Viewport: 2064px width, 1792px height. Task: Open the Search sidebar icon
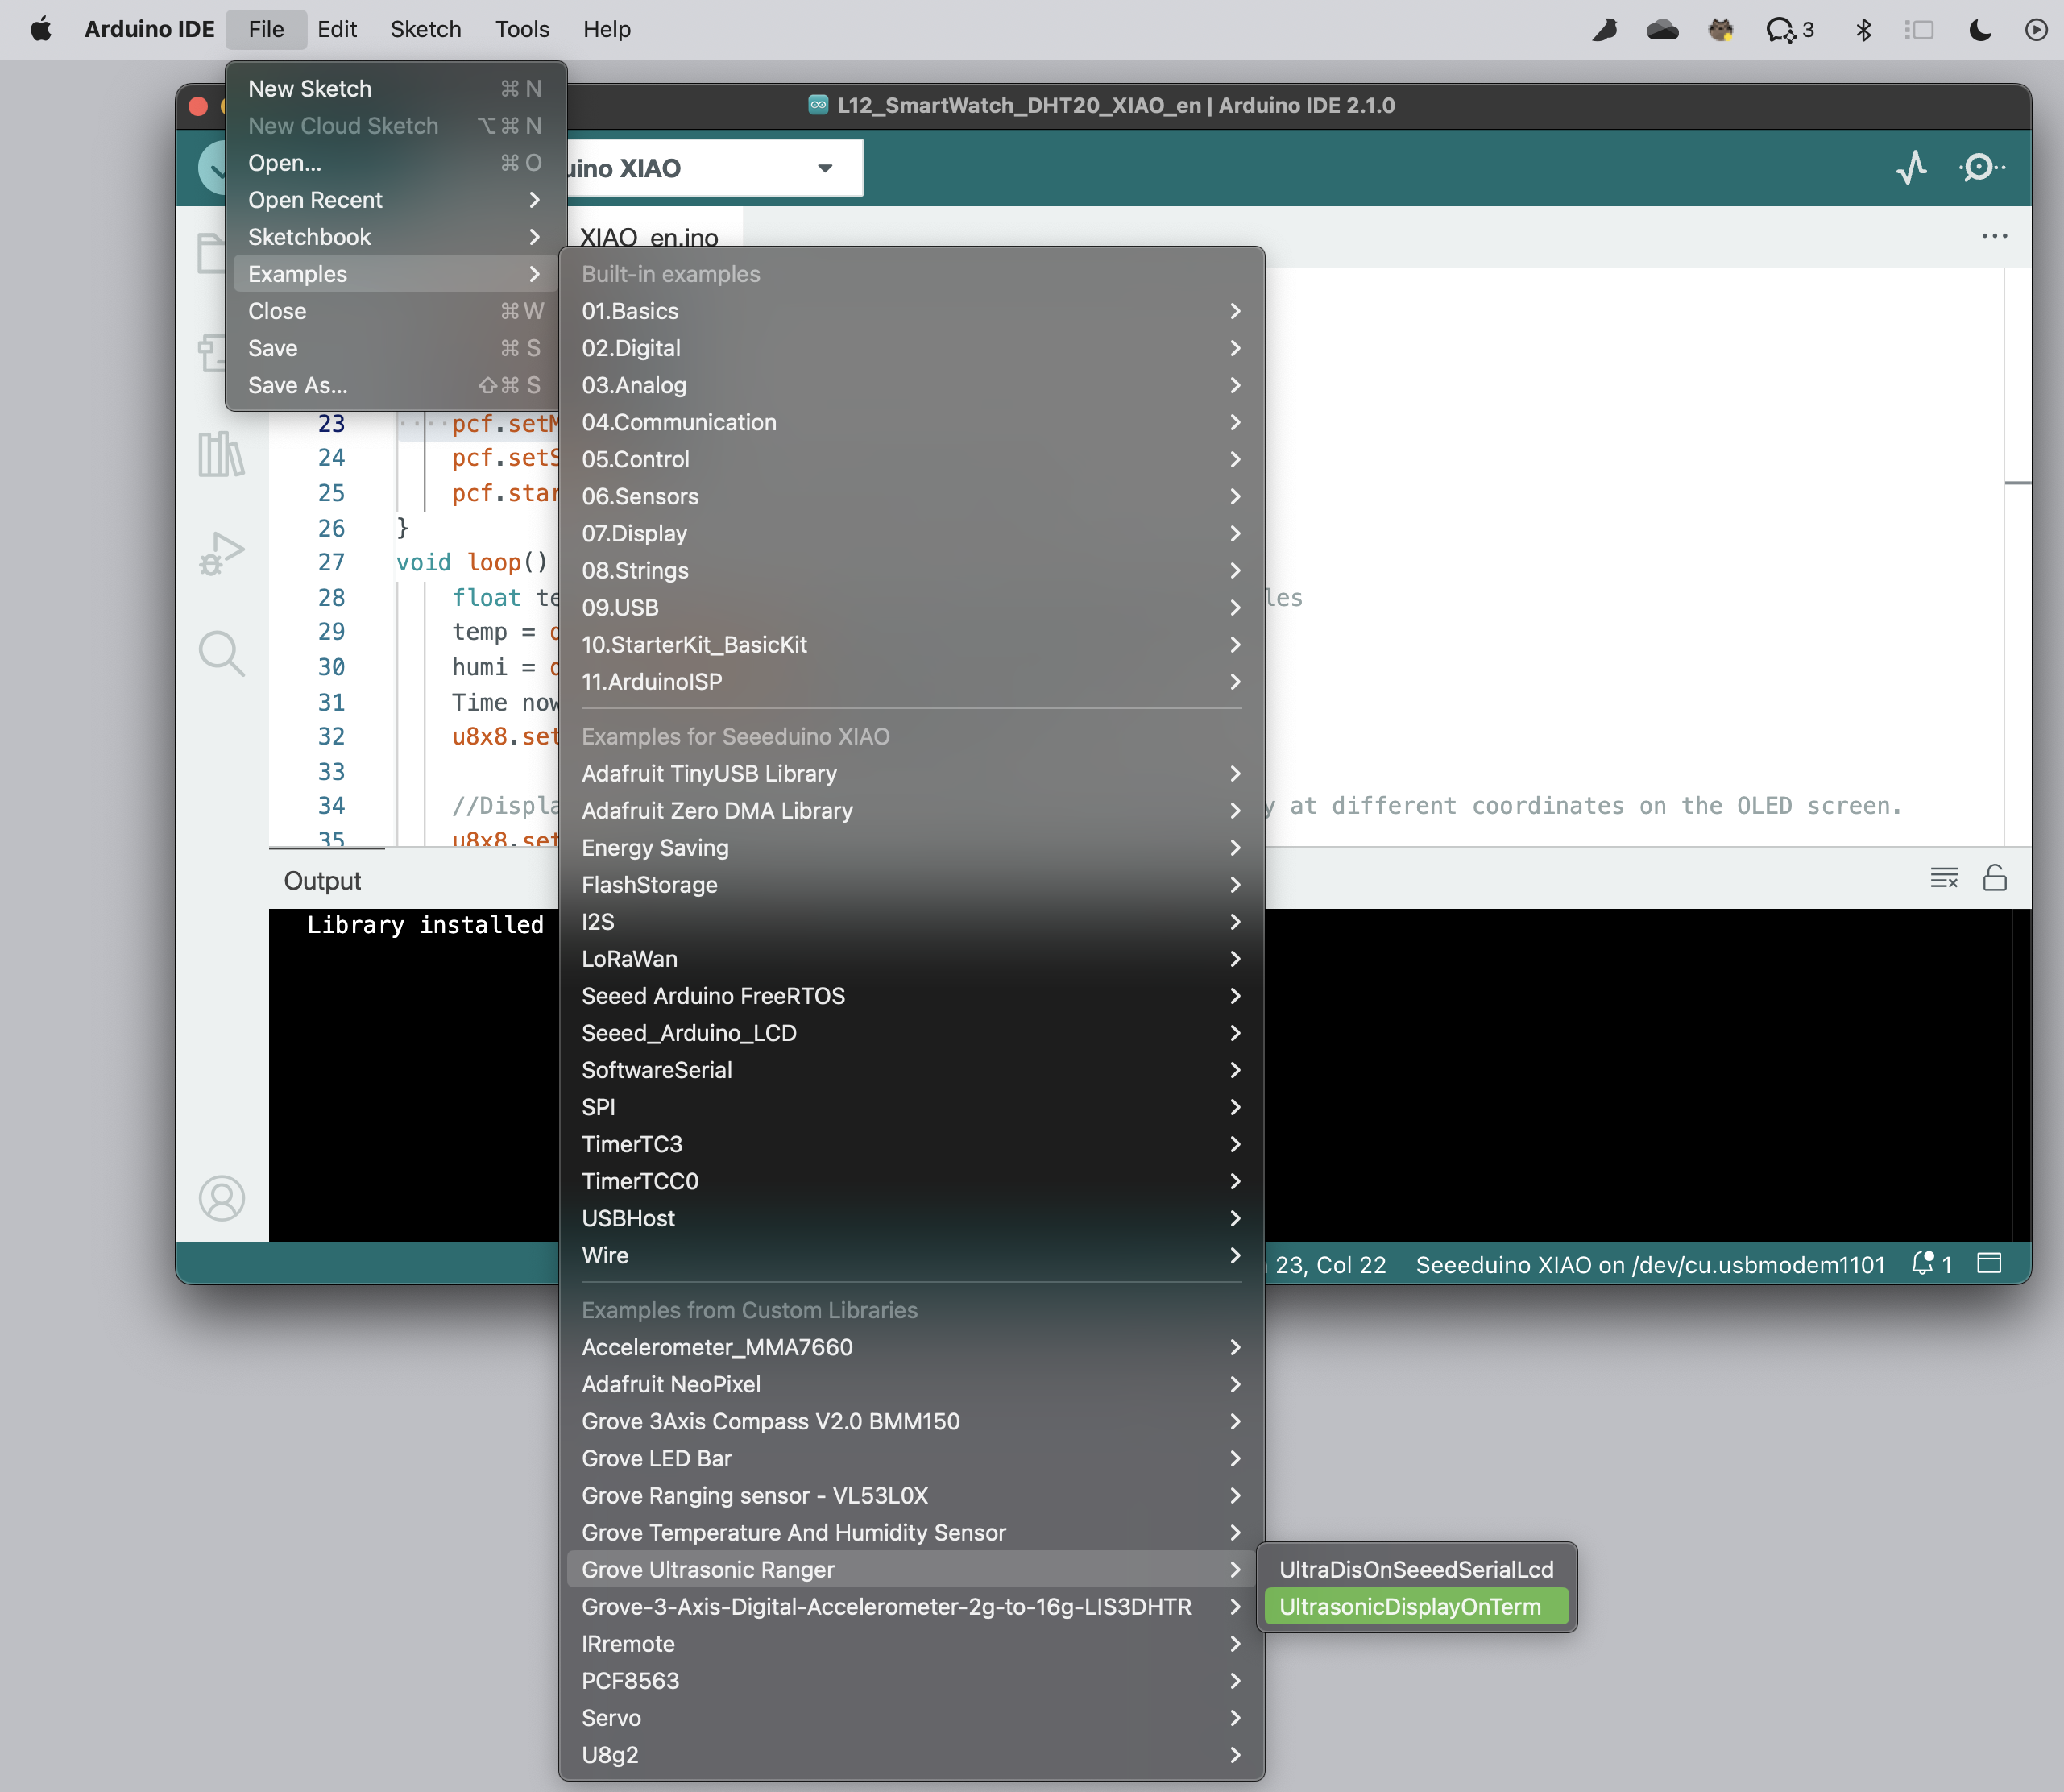[x=221, y=654]
